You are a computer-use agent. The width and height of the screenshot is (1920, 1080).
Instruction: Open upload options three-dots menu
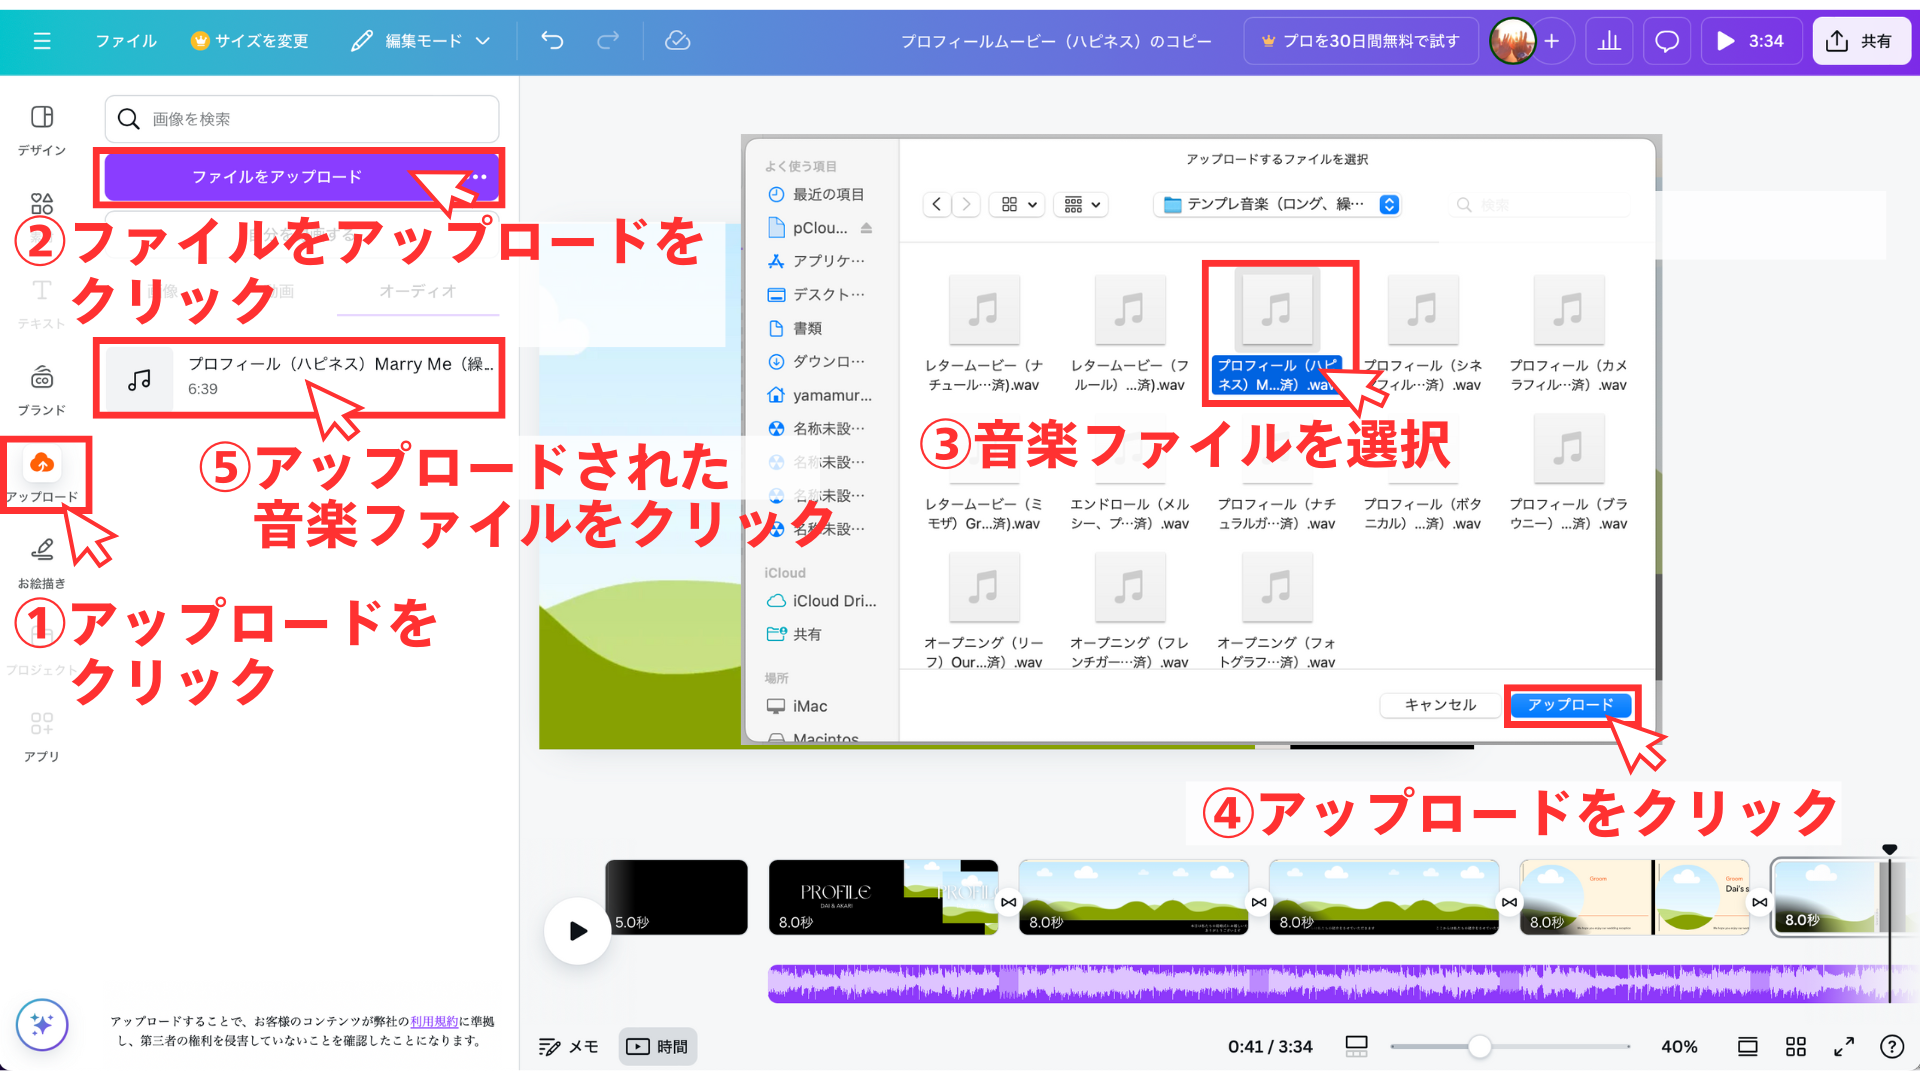click(479, 177)
